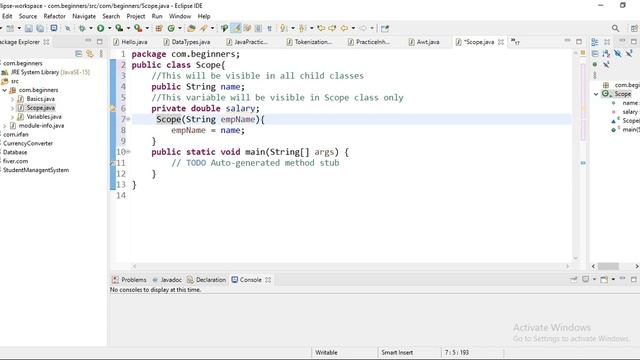Open the Refactor menu

[x=55, y=16]
